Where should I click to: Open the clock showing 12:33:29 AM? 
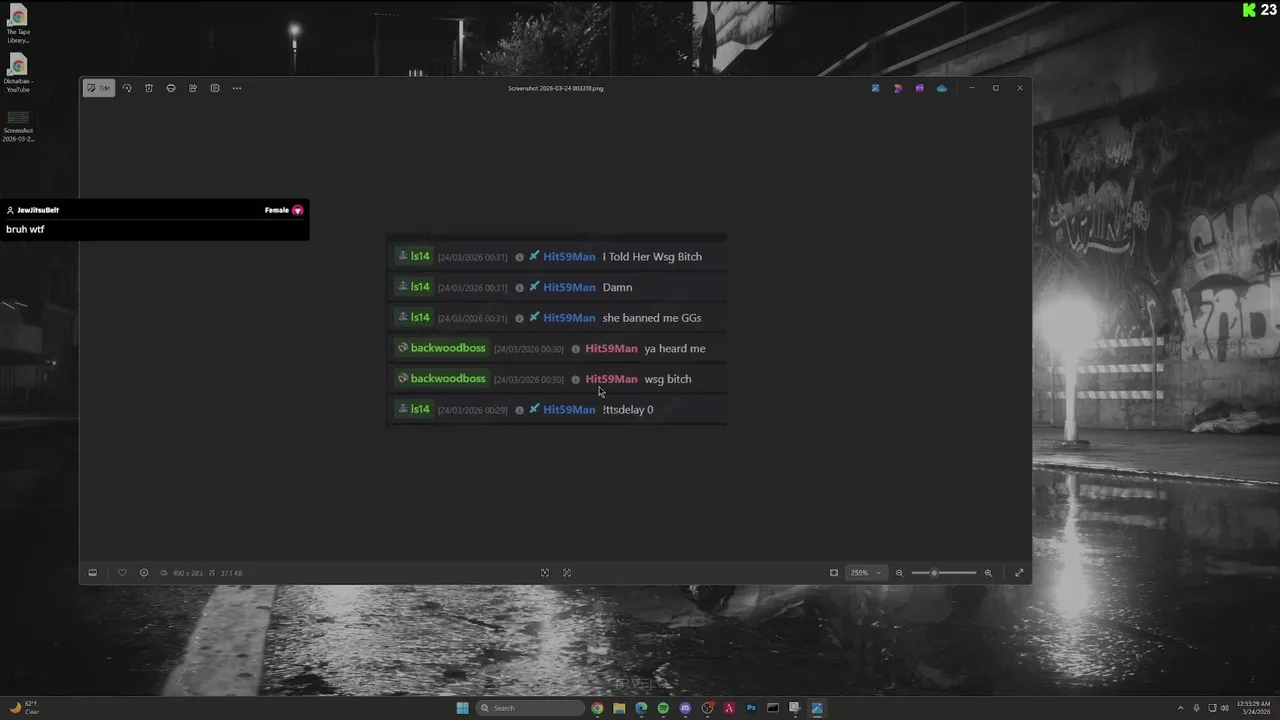pos(1253,708)
